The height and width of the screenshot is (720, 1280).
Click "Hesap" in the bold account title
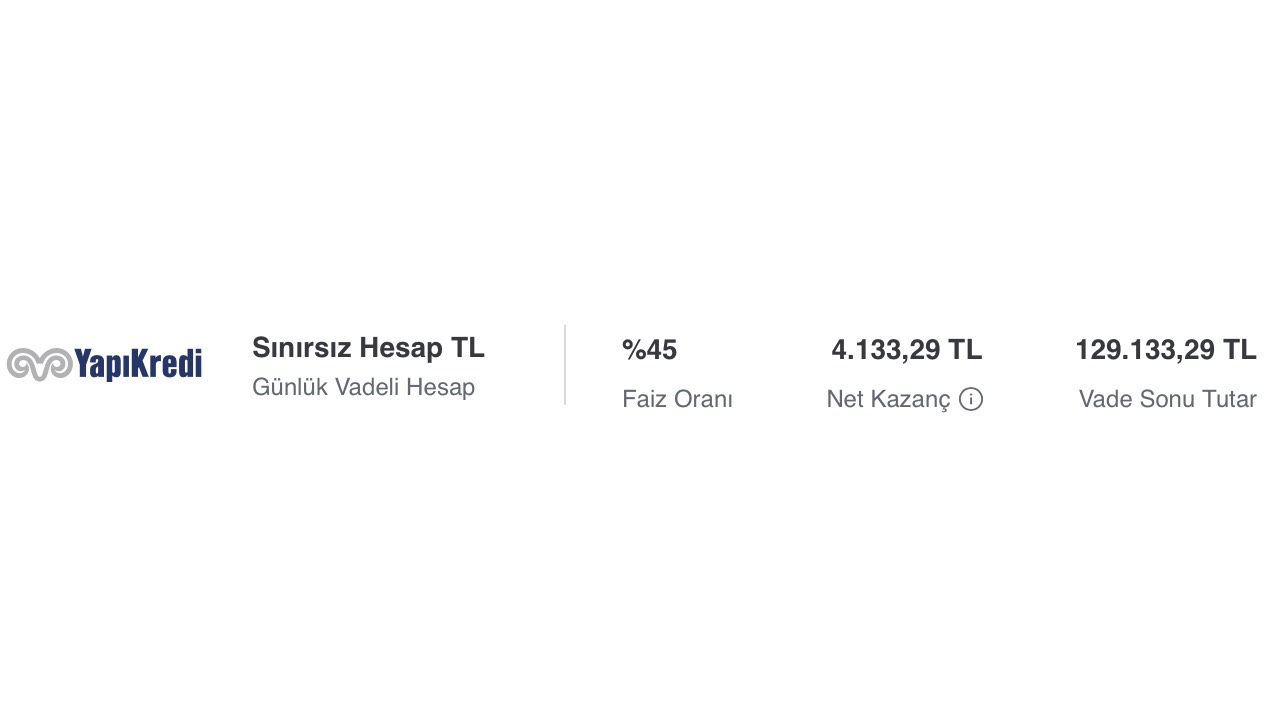pyautogui.click(x=400, y=348)
